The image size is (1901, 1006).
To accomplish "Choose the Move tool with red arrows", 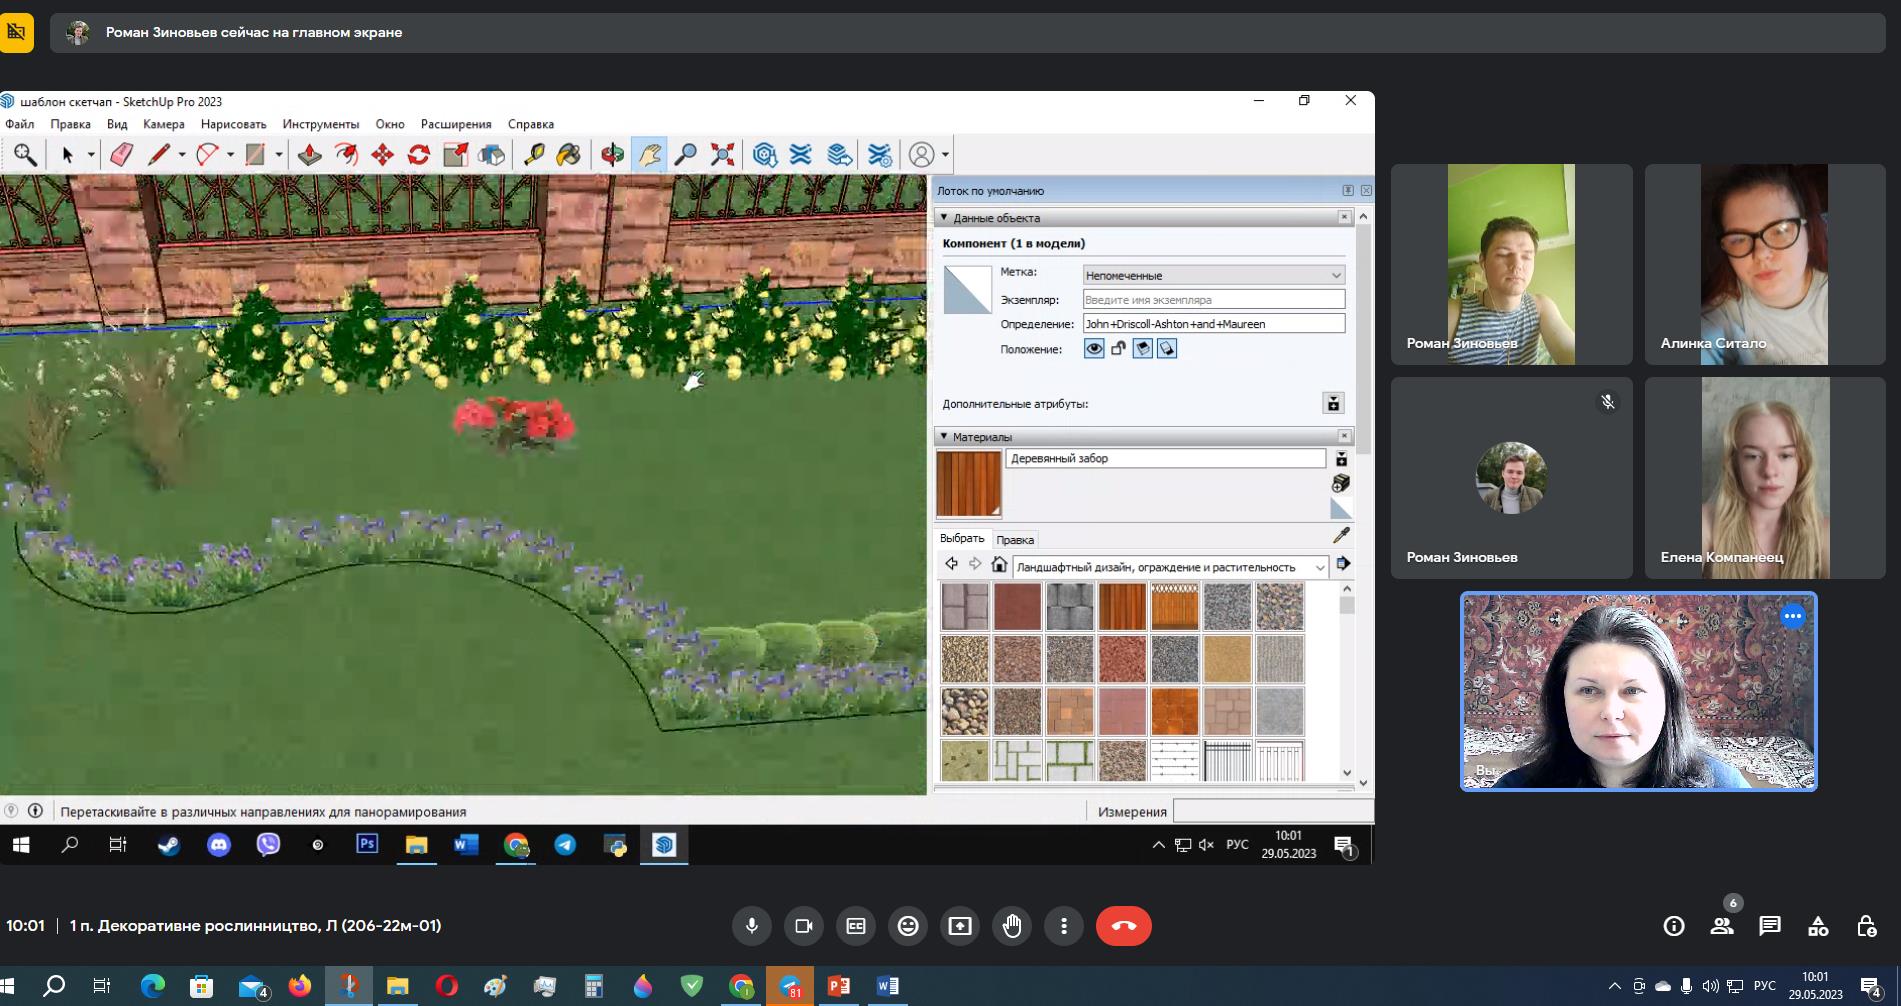I will [x=382, y=155].
